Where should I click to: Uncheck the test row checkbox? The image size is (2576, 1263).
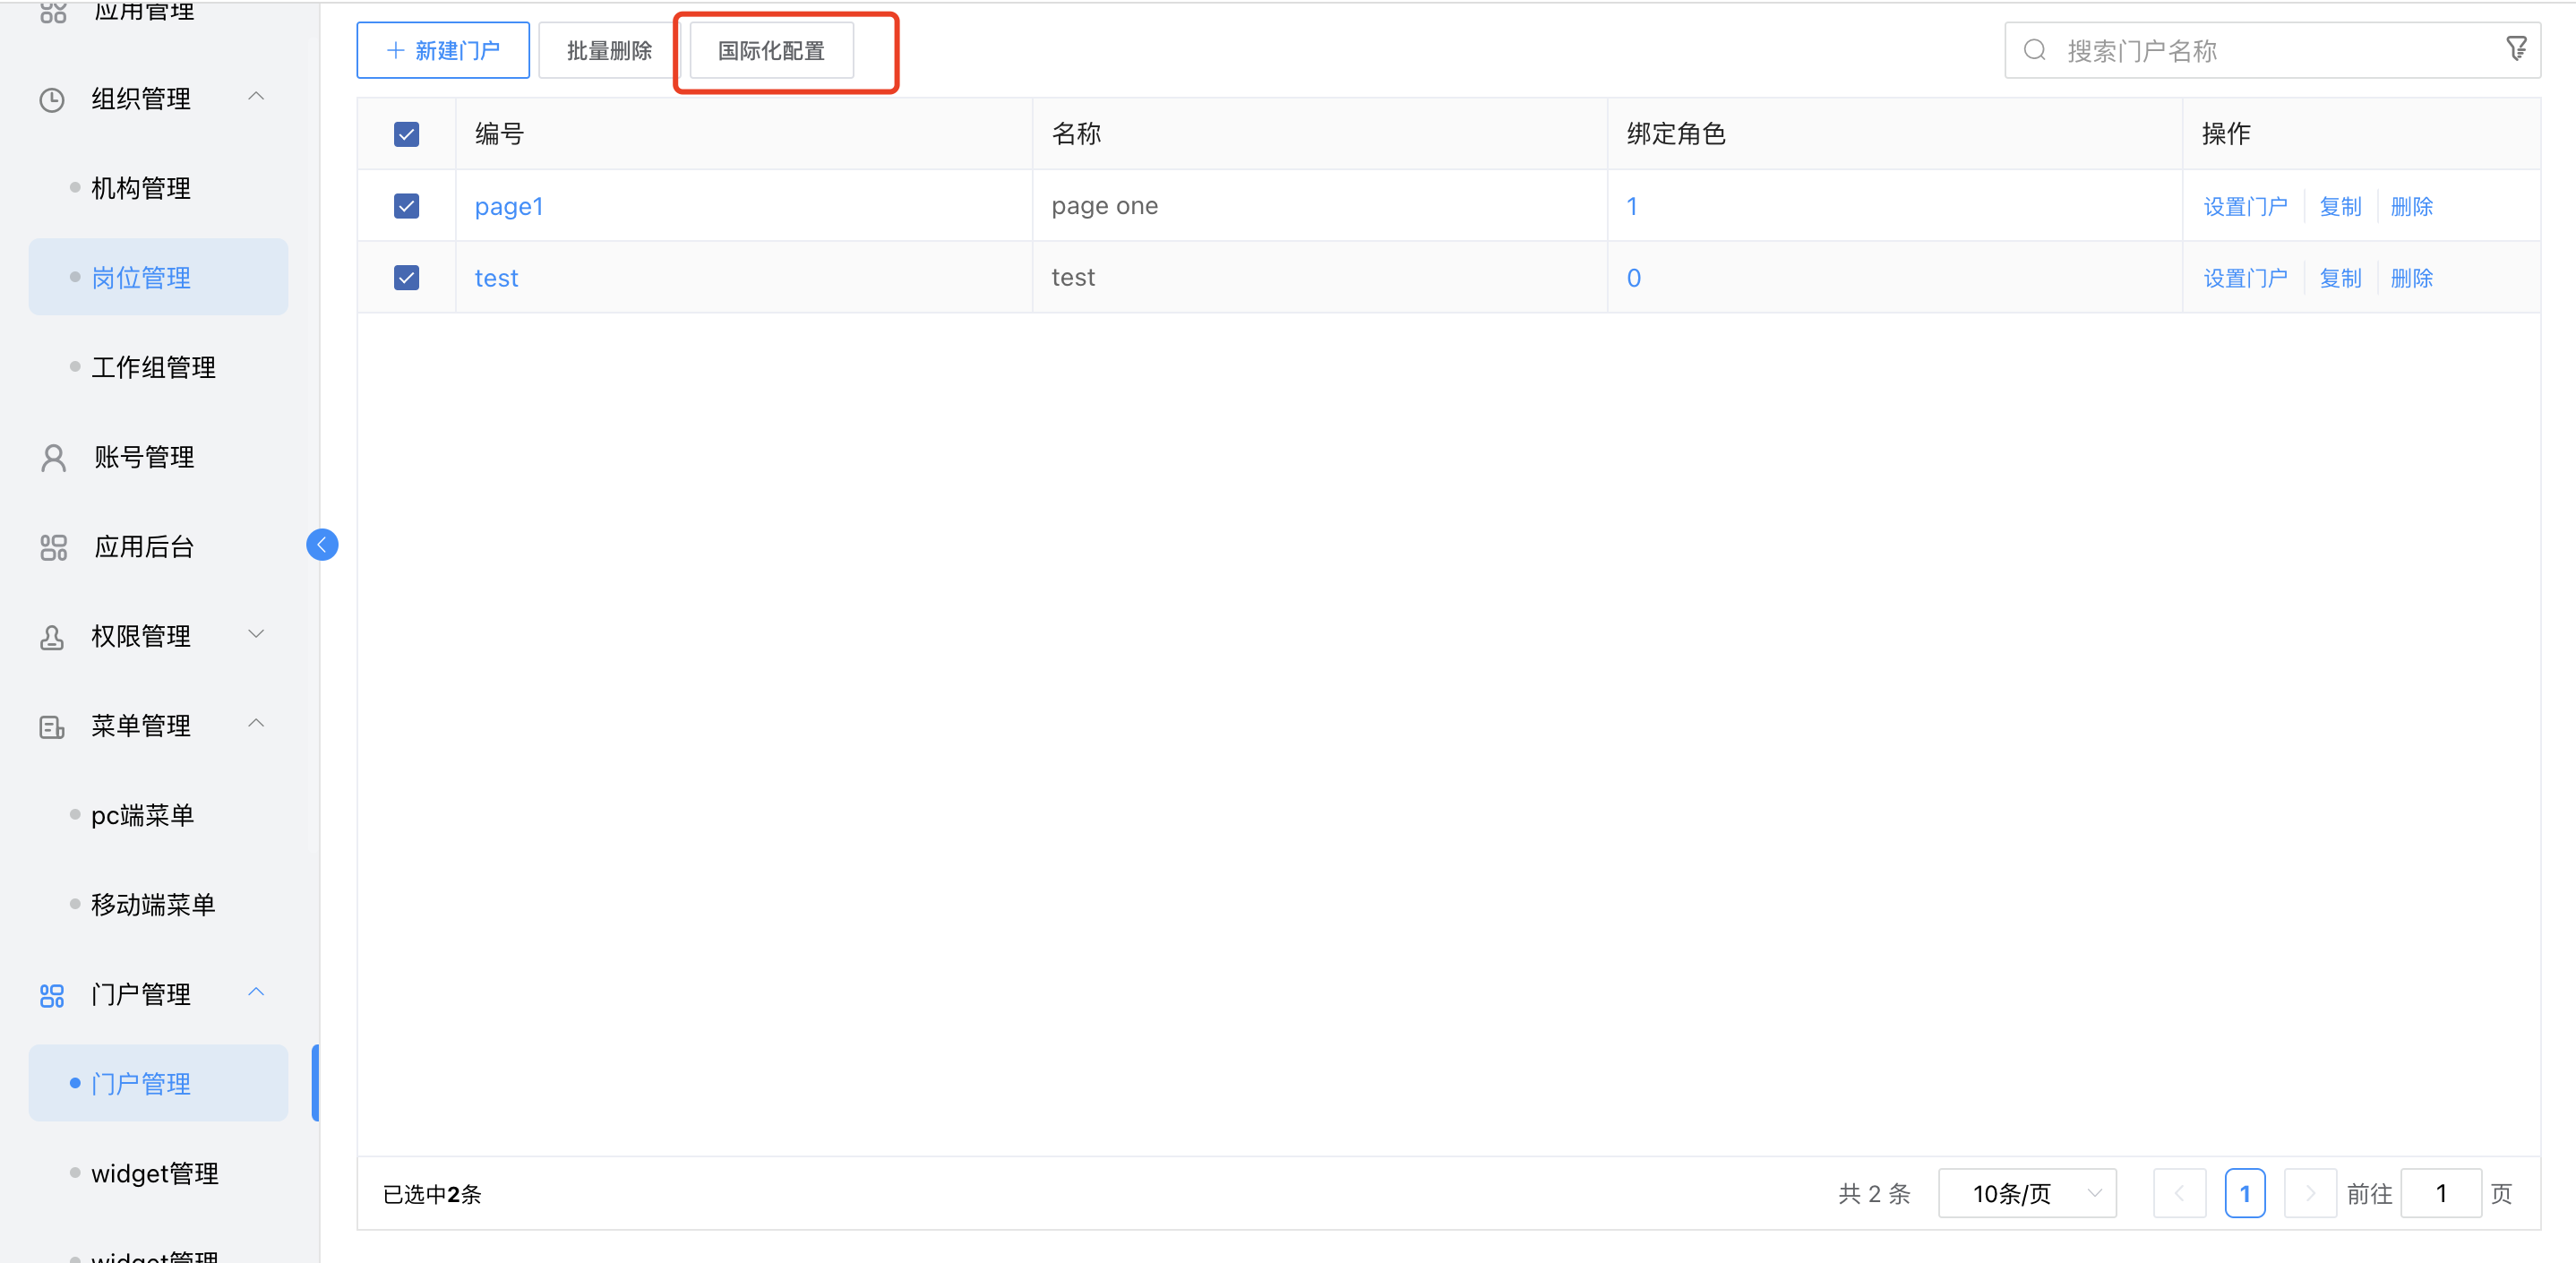(406, 278)
